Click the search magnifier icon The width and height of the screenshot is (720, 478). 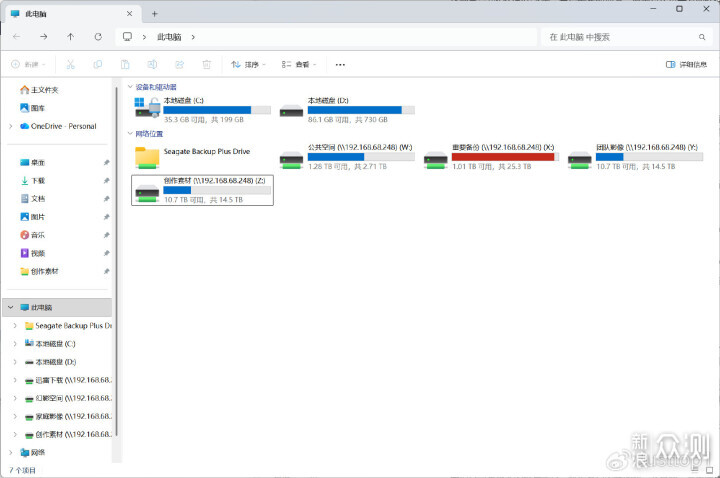coord(702,37)
